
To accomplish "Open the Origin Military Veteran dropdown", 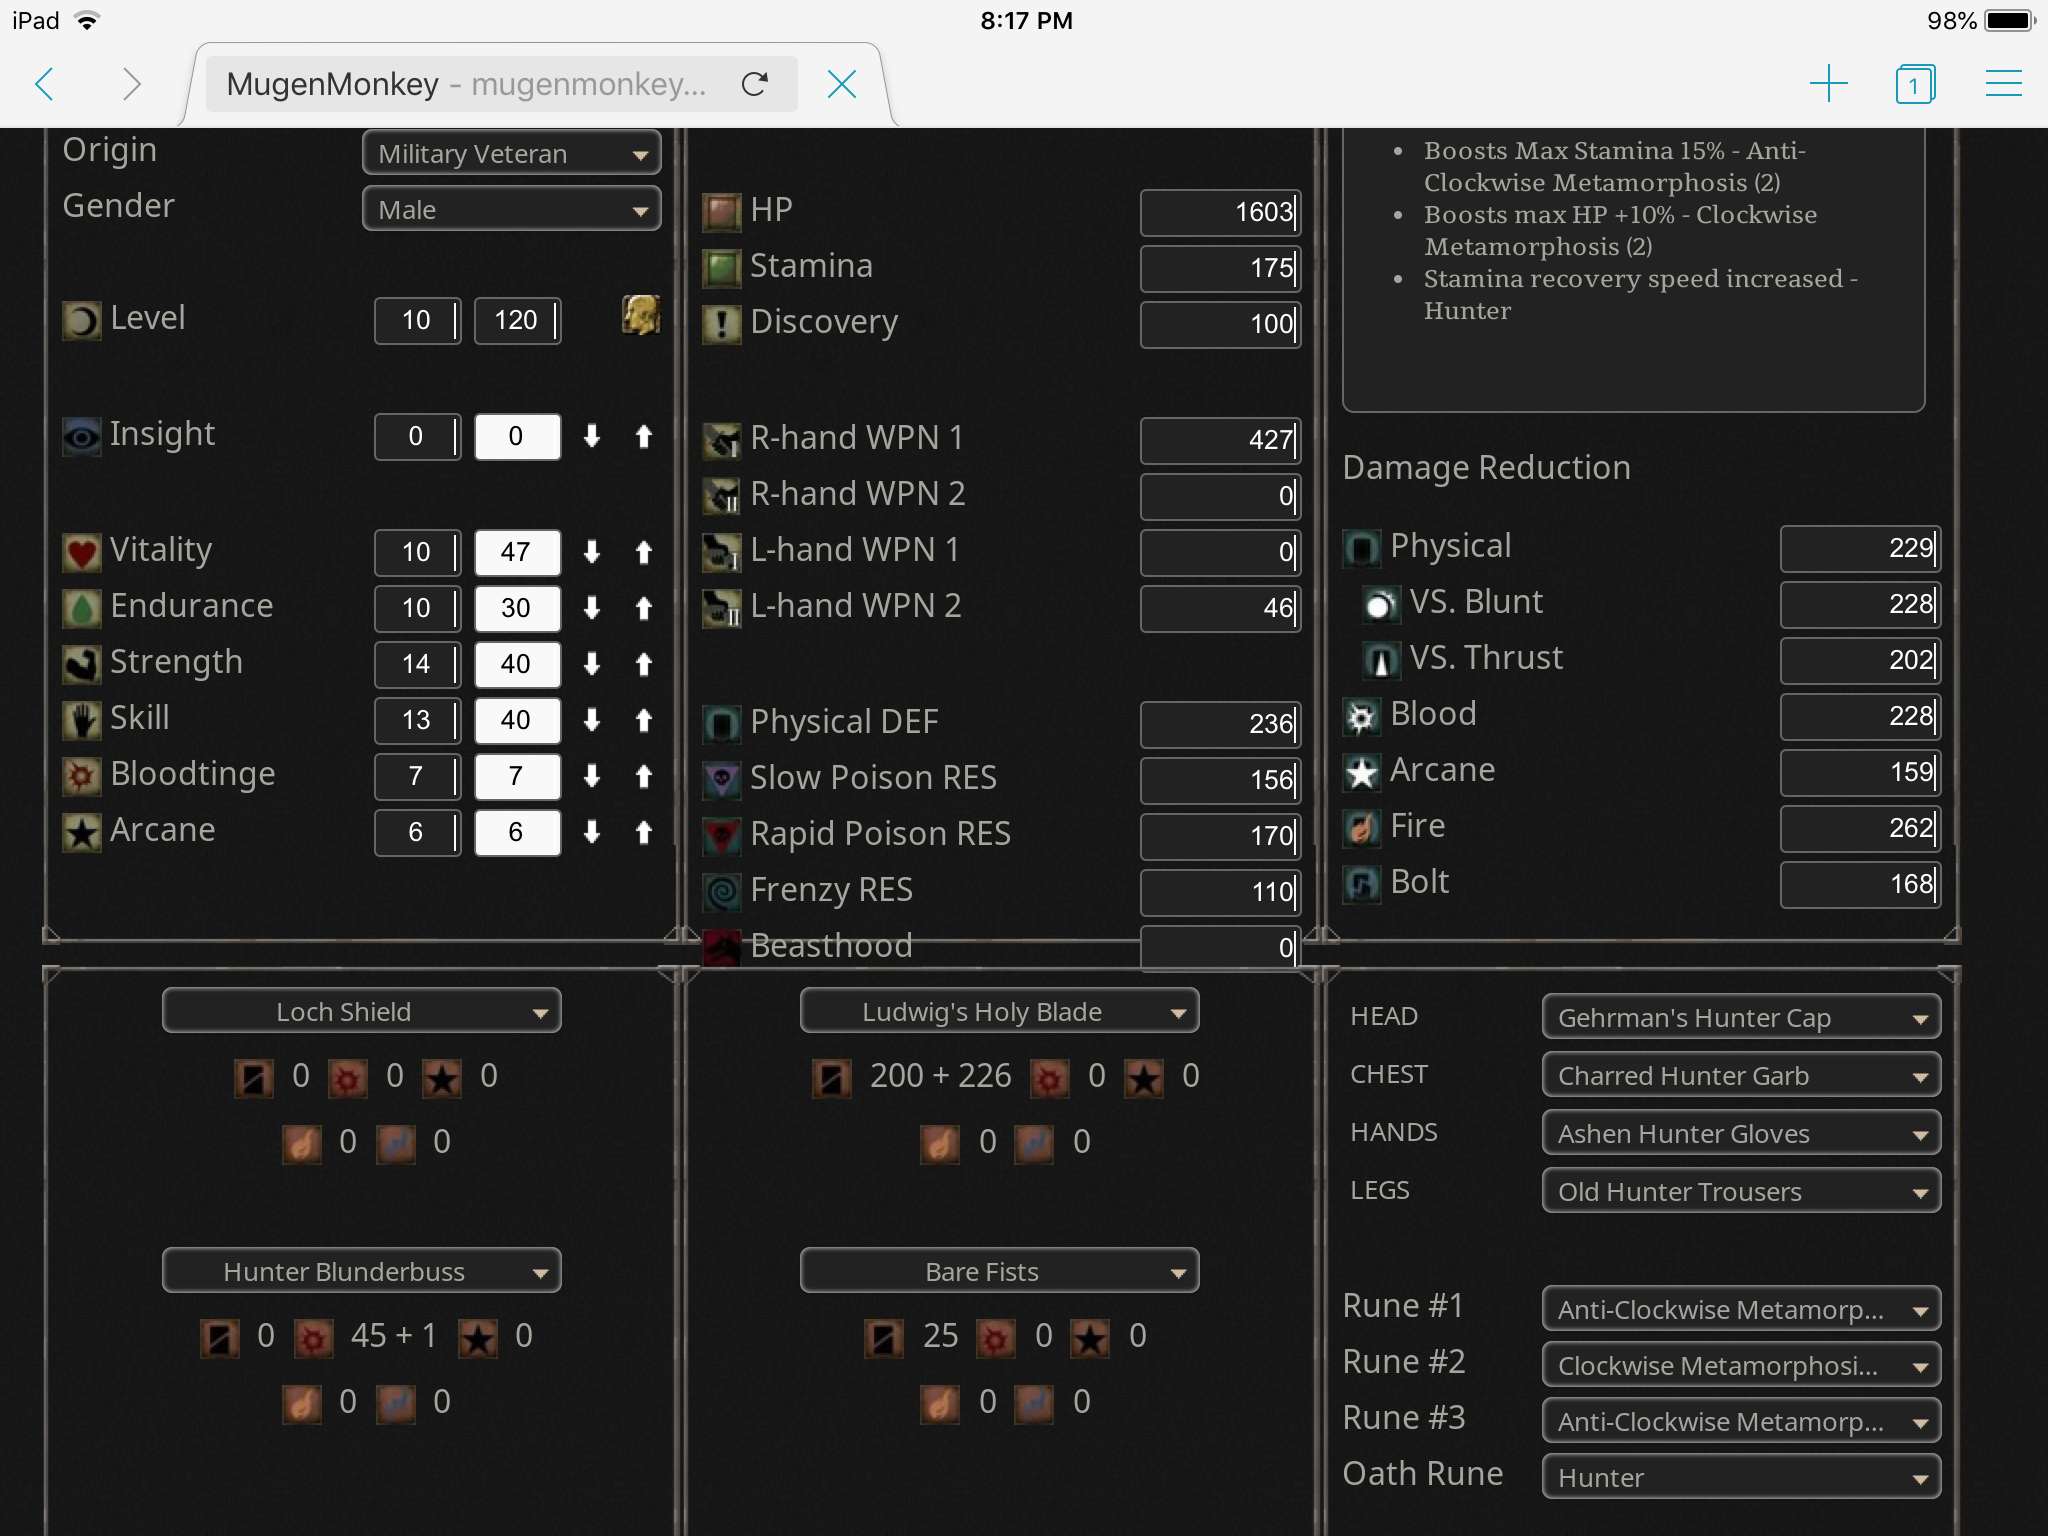I will click(511, 154).
